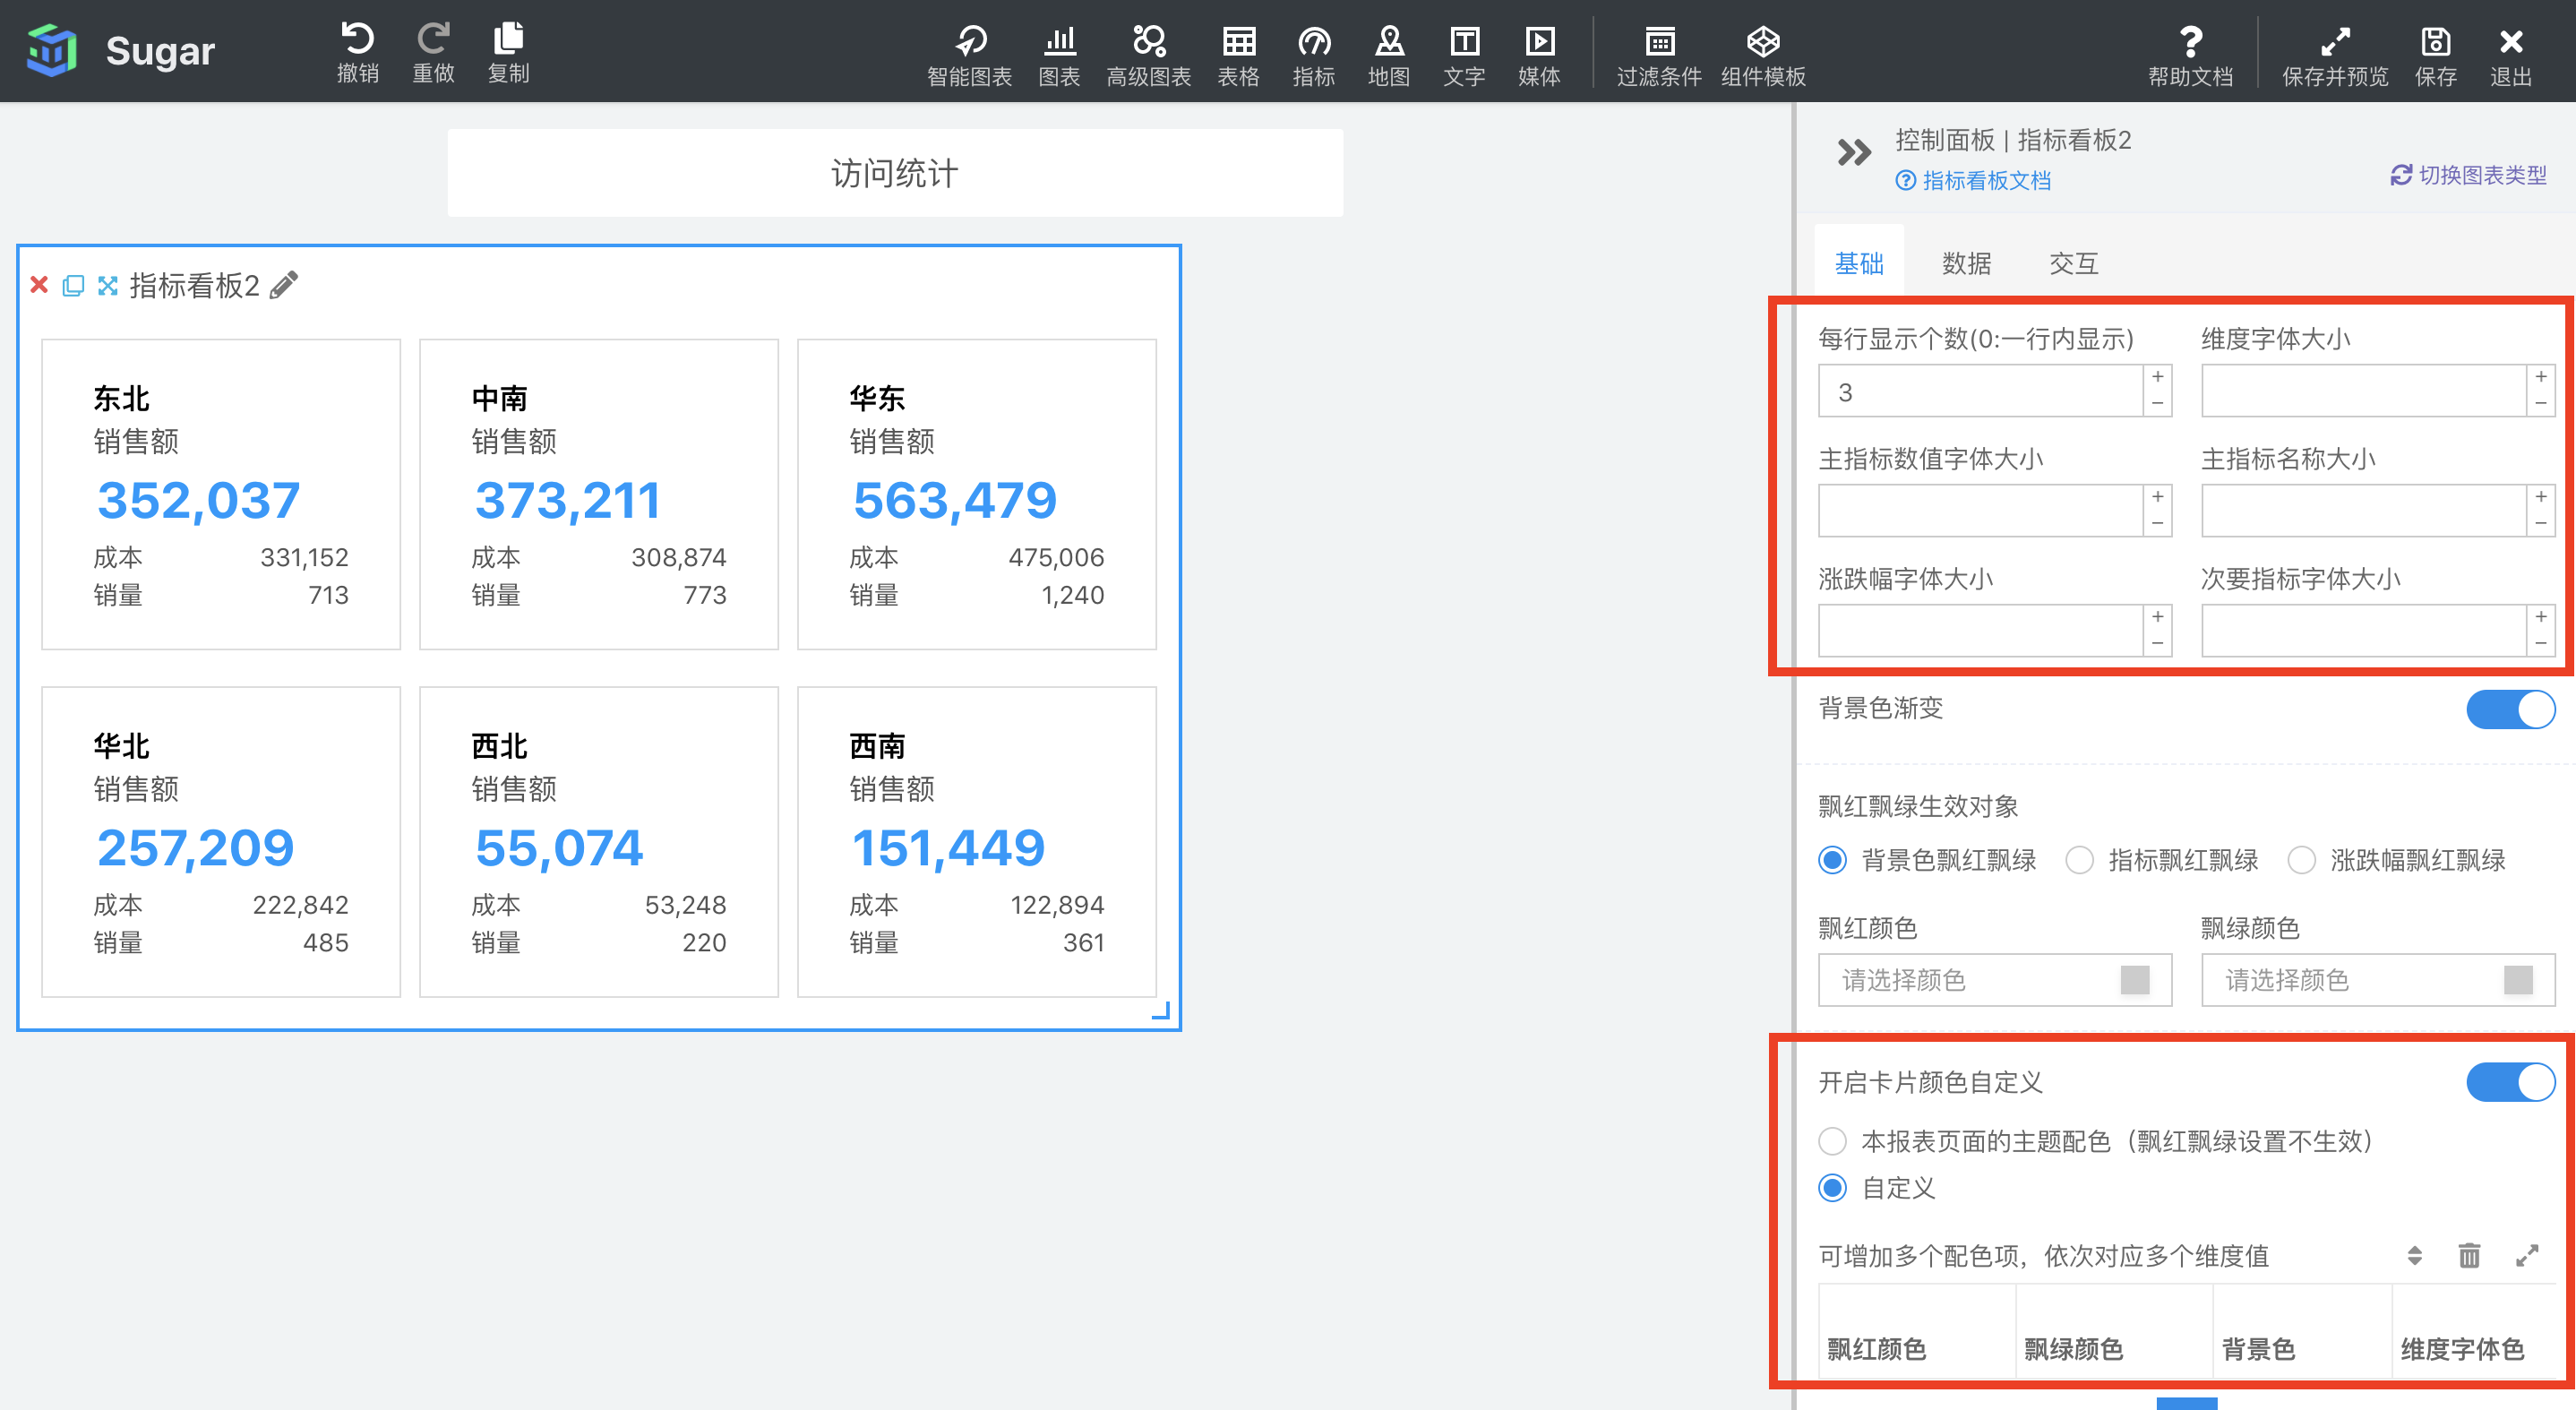Turn off 开启卡片颜色自定义 switch
2576x1410 pixels.
pyautogui.click(x=2510, y=1082)
